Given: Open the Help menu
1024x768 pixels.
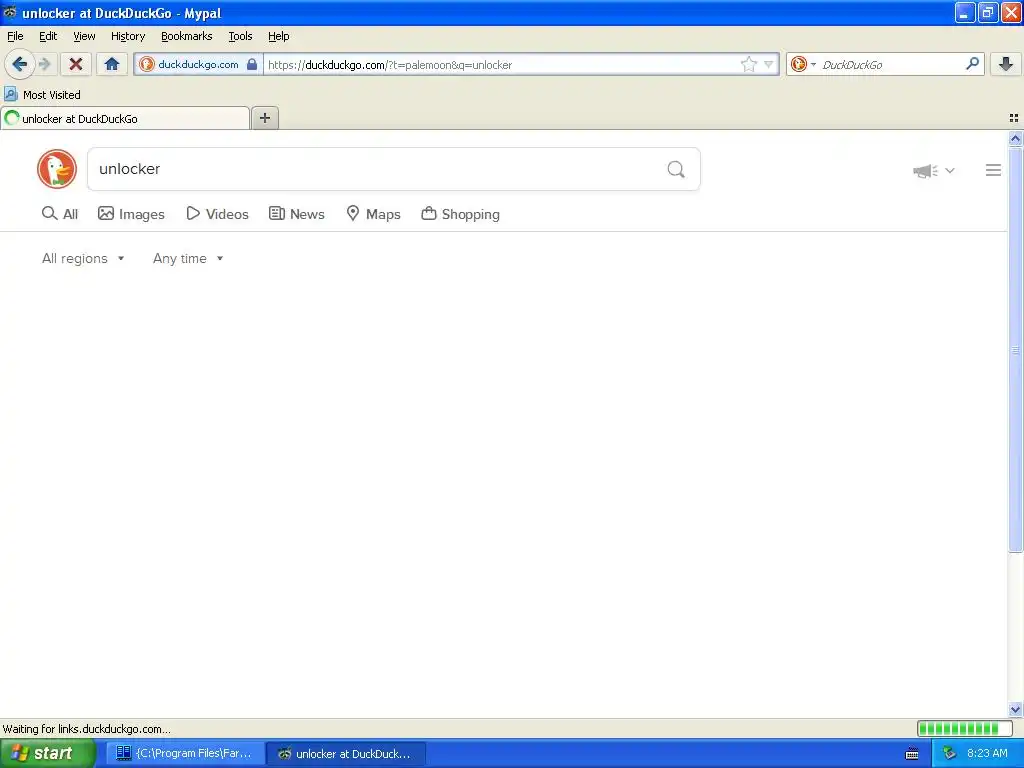Looking at the screenshot, I should (x=279, y=36).
